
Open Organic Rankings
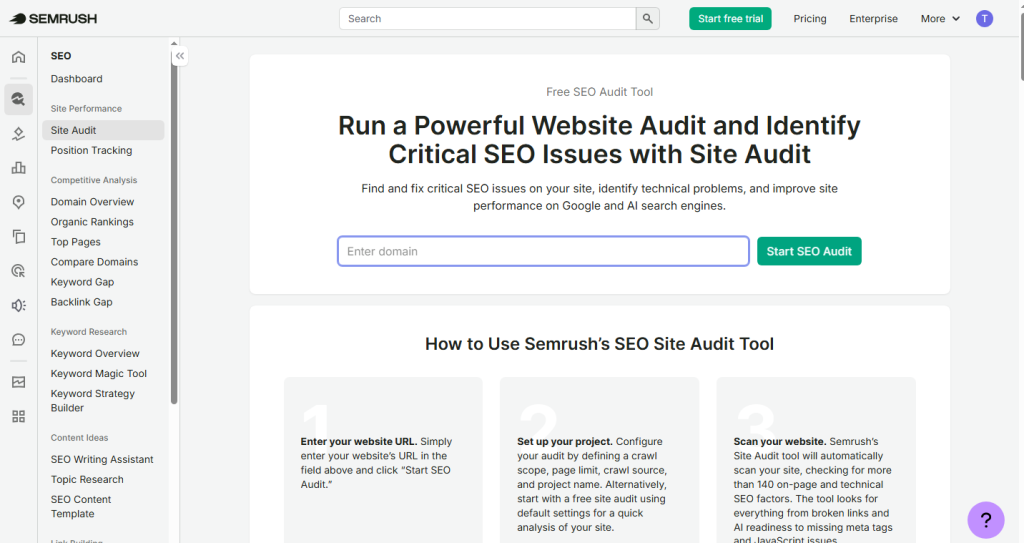tap(92, 222)
